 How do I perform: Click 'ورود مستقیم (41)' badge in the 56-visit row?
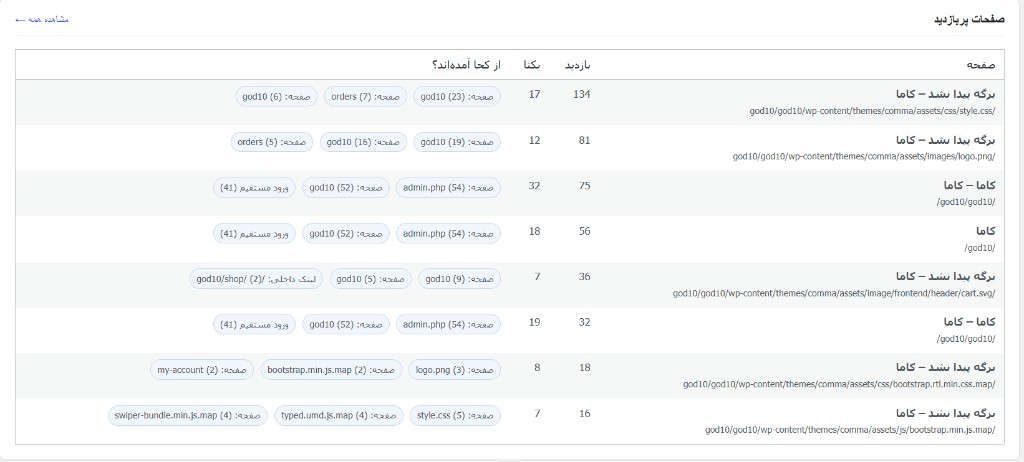[x=254, y=233]
